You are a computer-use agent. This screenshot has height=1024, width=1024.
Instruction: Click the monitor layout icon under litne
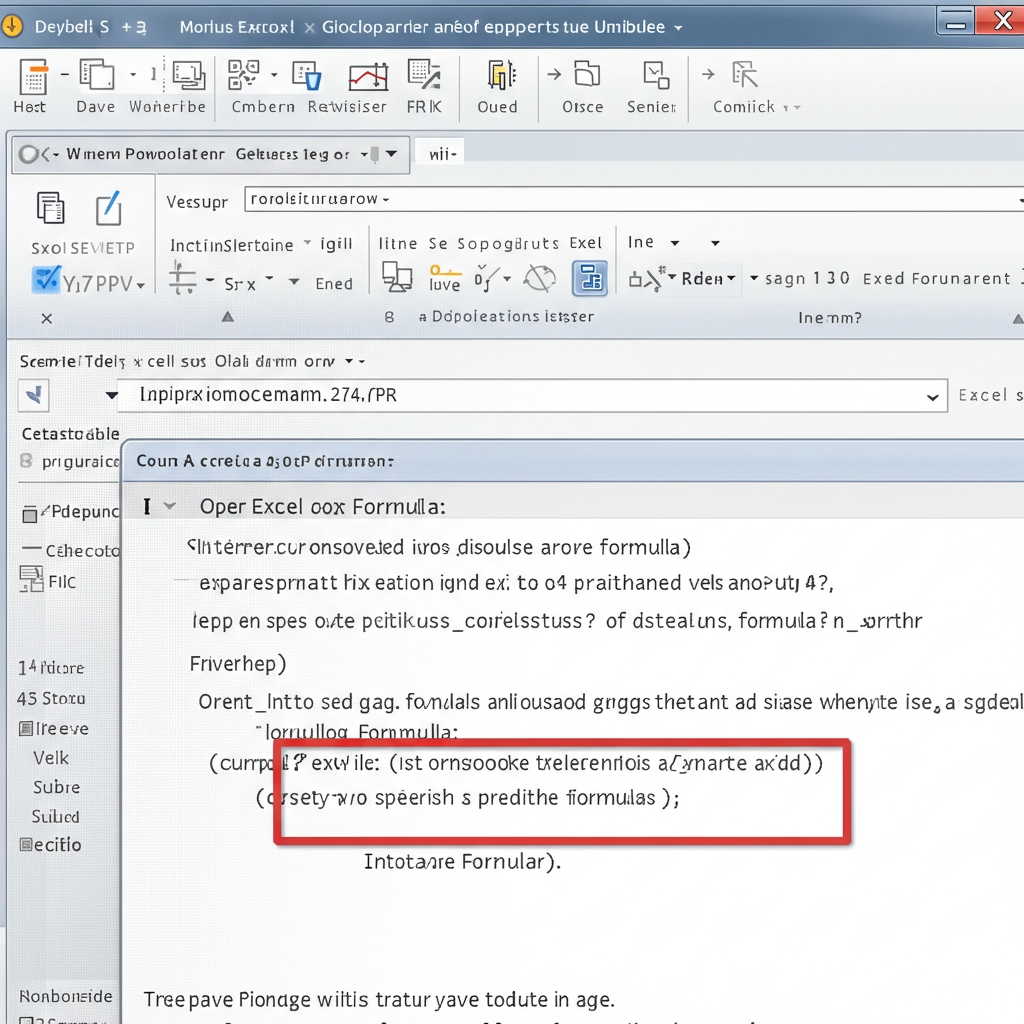click(x=397, y=278)
